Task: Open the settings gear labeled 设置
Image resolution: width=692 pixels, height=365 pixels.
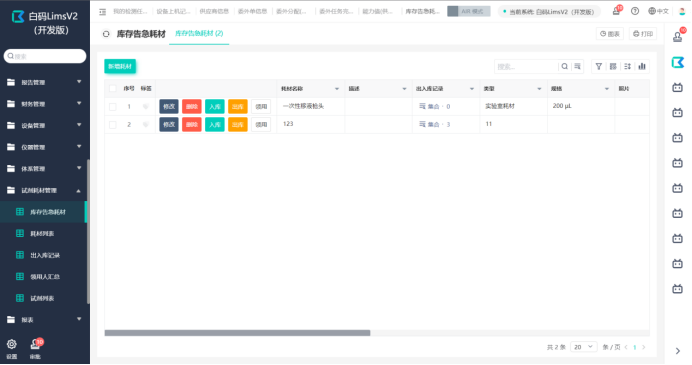Action: tap(12, 344)
